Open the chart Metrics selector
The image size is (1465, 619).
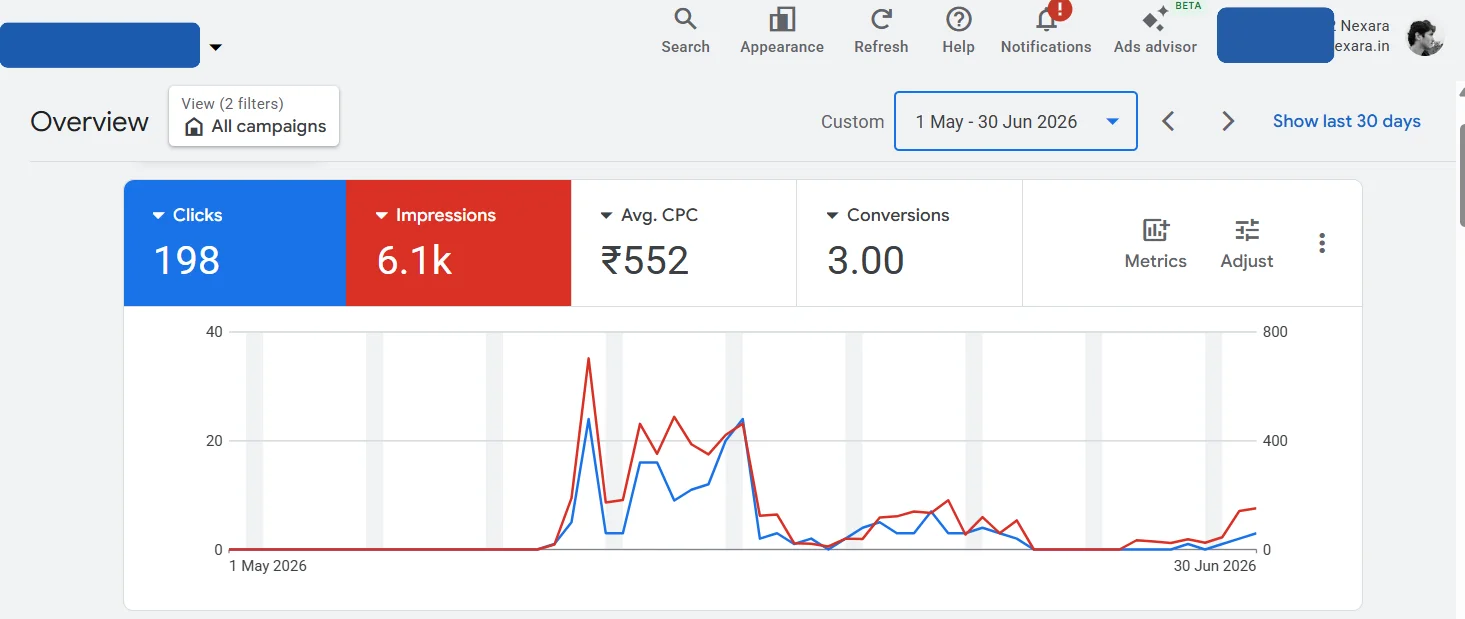tap(1155, 243)
